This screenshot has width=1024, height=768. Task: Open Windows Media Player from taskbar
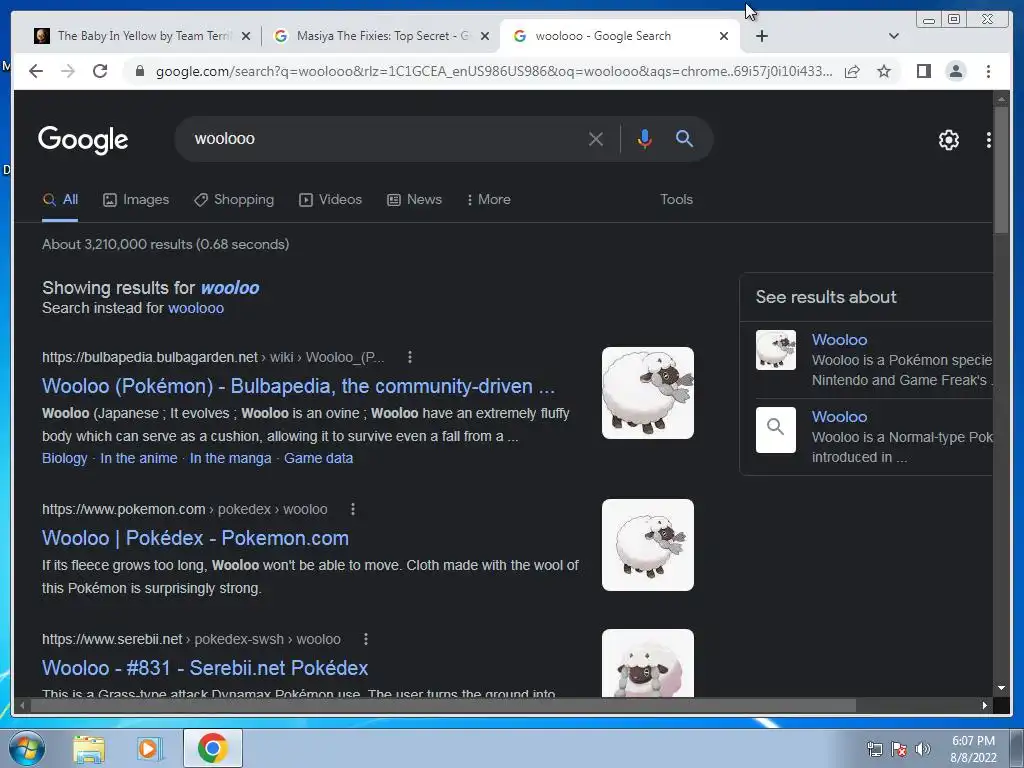coord(150,748)
